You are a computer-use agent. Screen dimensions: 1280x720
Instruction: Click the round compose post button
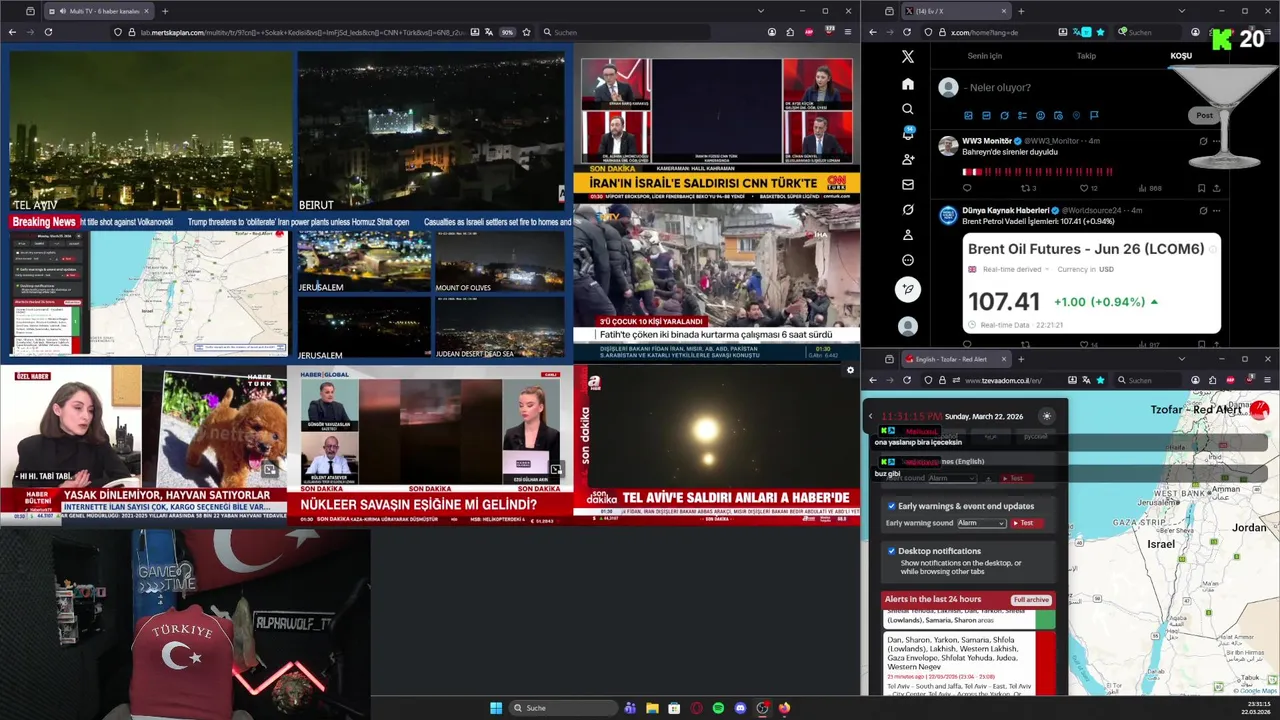[907, 289]
